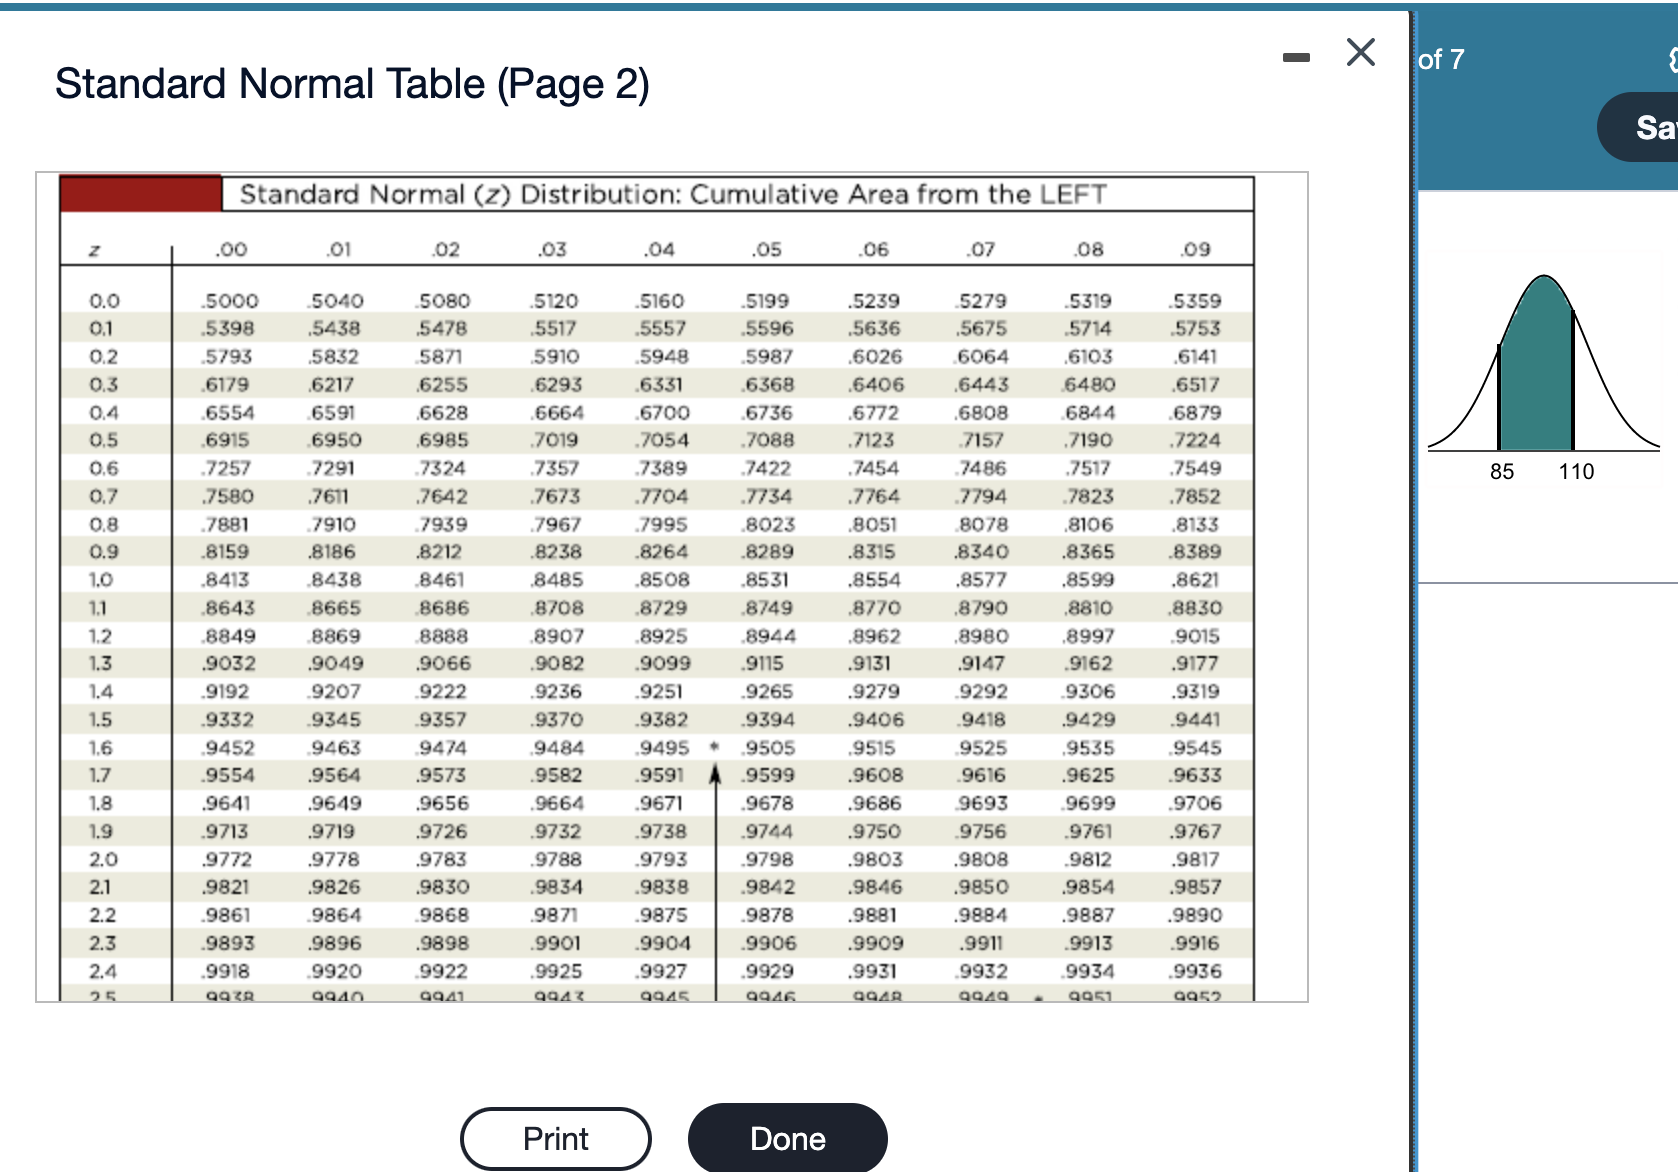
Task: Select the z row label 1.9
Action: pyautogui.click(x=103, y=830)
